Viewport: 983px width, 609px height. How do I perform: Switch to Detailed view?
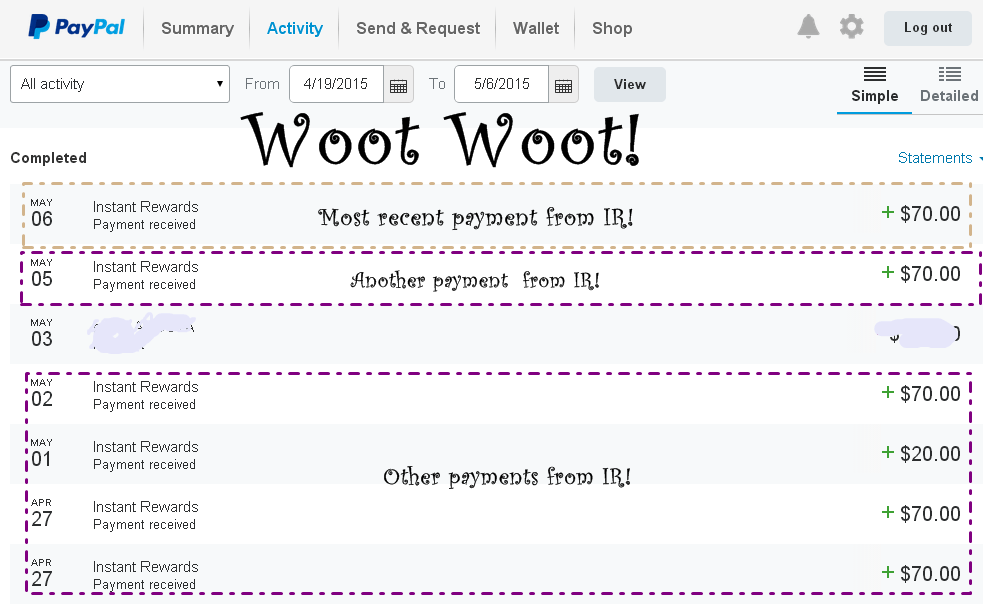[x=949, y=85]
